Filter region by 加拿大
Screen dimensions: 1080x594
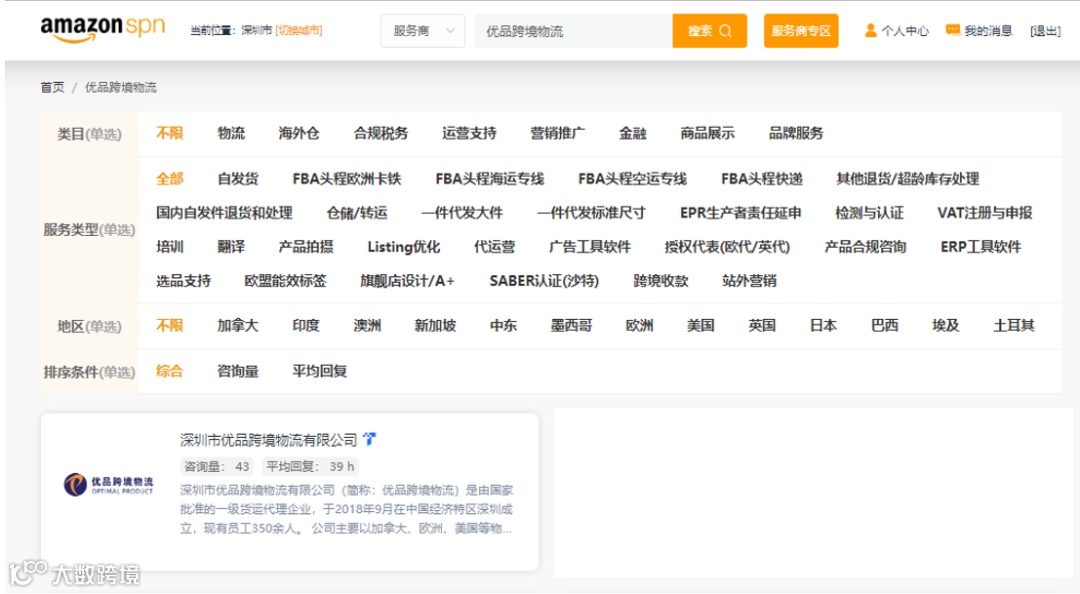tap(238, 325)
